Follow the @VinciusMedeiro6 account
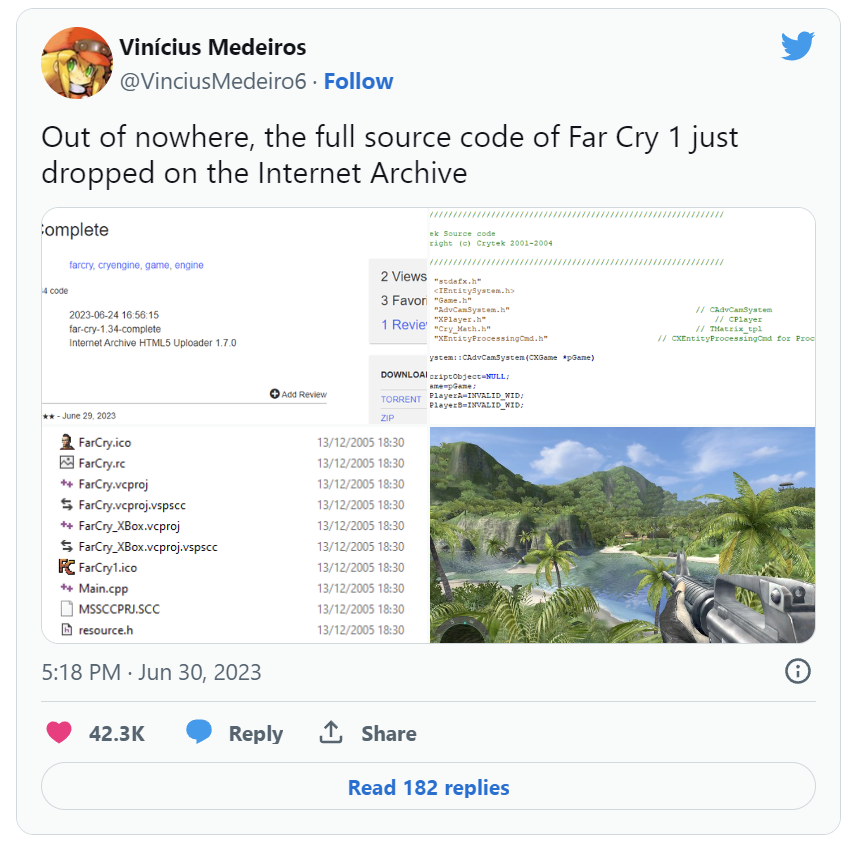The width and height of the screenshot is (845, 841). [x=358, y=81]
